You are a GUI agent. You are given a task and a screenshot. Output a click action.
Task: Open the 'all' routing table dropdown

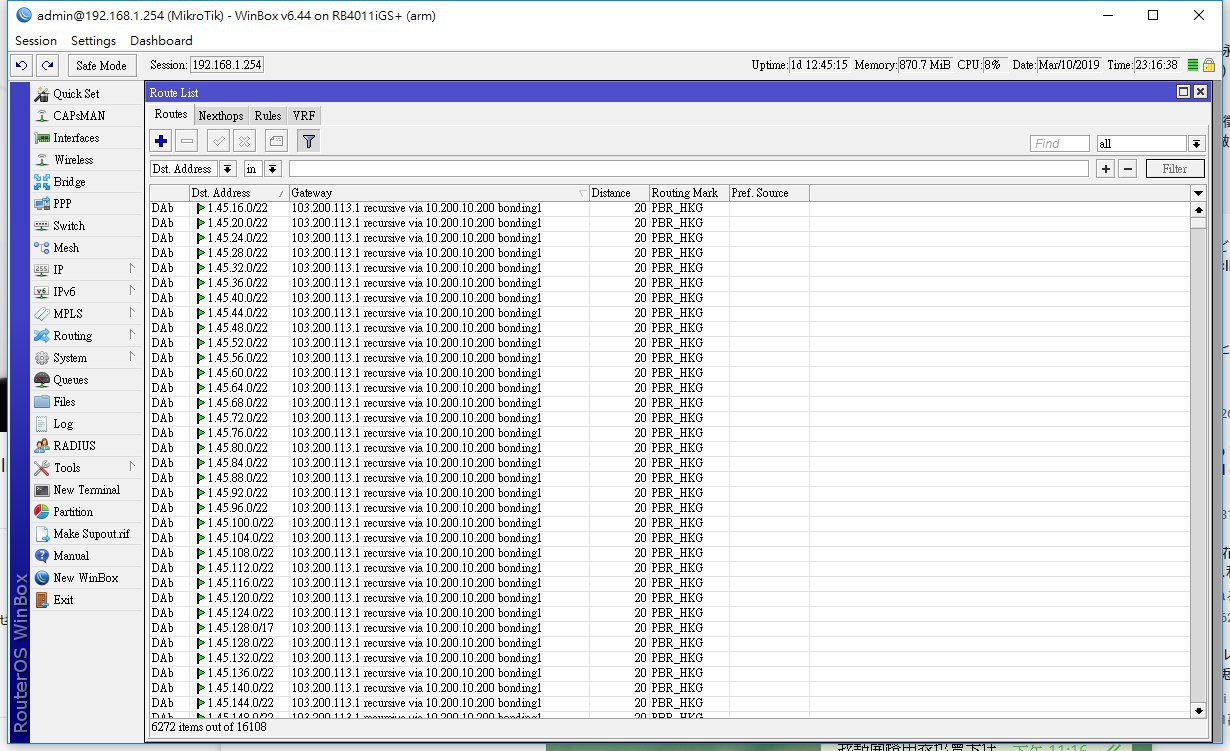click(1196, 144)
